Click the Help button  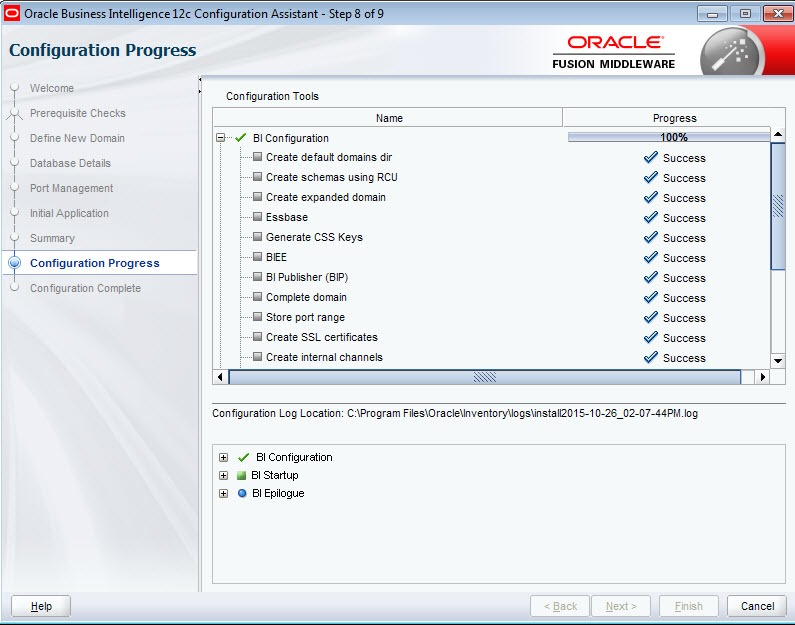click(x=41, y=606)
